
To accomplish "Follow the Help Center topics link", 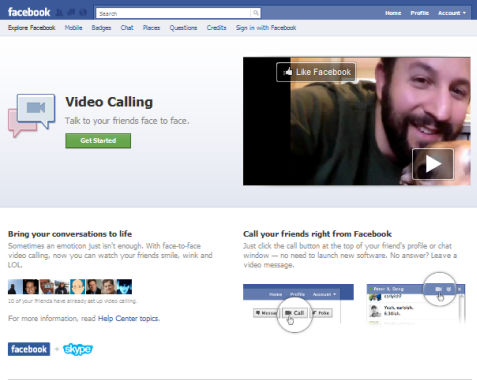I will point(128,318).
